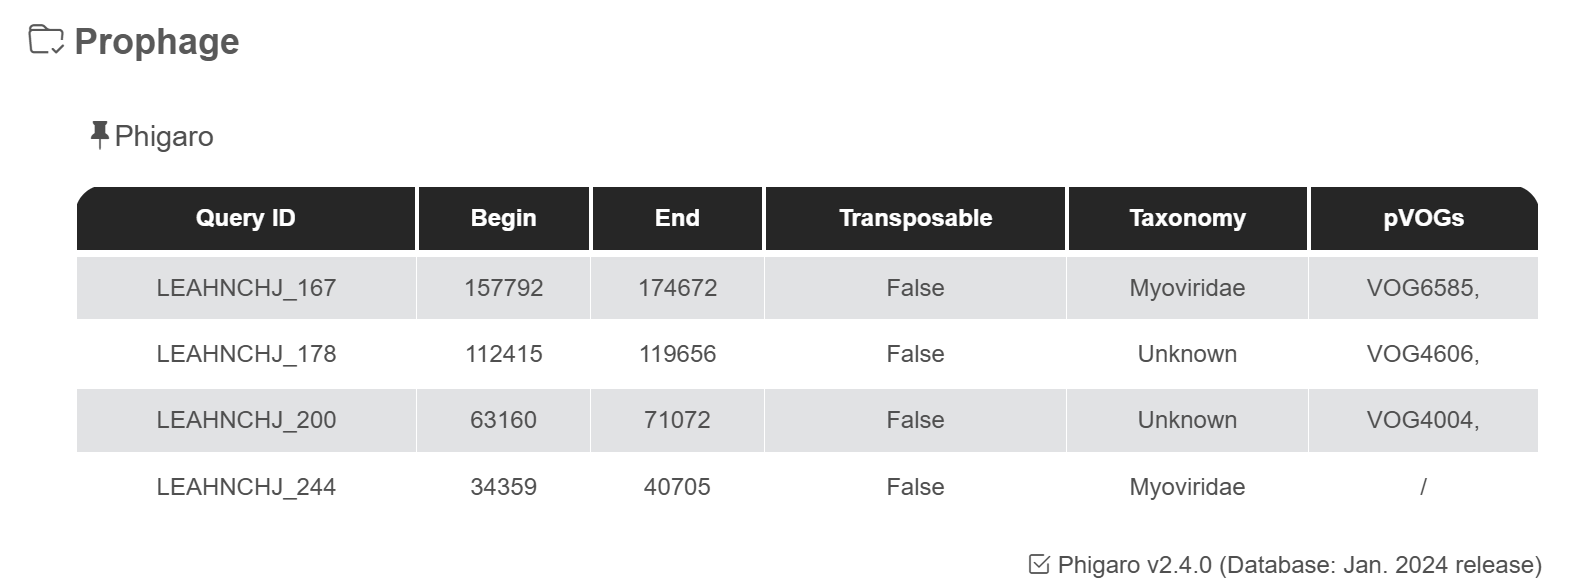The height and width of the screenshot is (584, 1592).
Task: Click the pin icon beside Phigaro
Action: [99, 135]
